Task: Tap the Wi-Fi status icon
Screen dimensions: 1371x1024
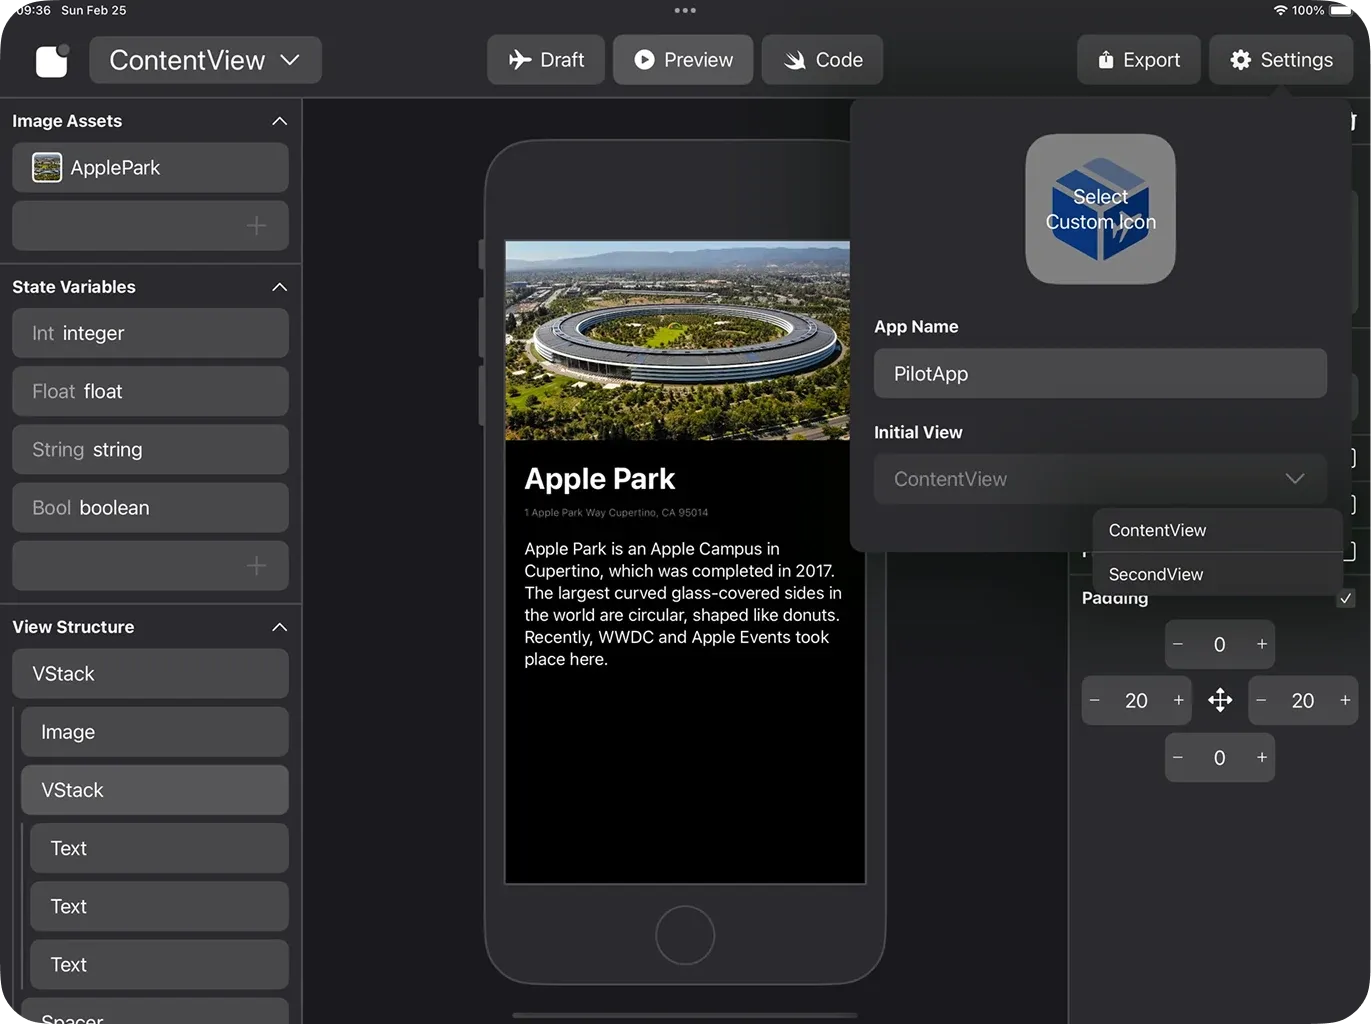Action: [1280, 10]
